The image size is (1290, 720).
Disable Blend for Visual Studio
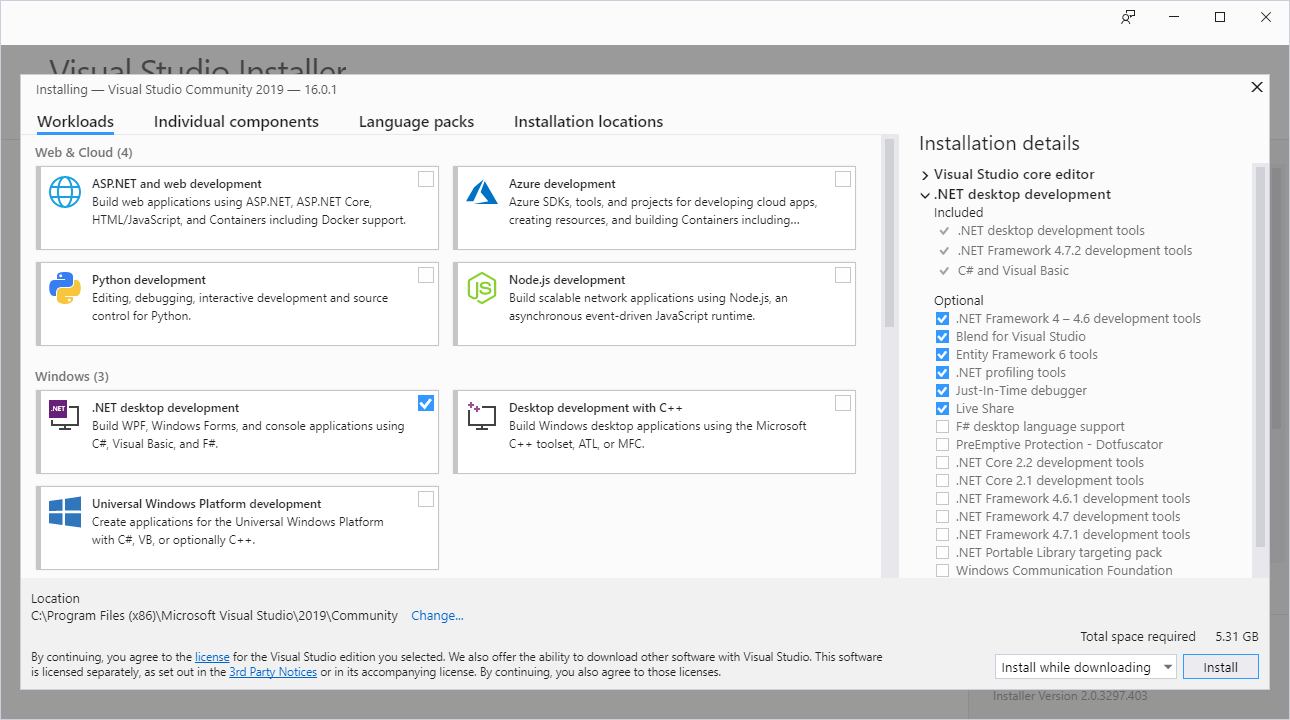[x=941, y=336]
